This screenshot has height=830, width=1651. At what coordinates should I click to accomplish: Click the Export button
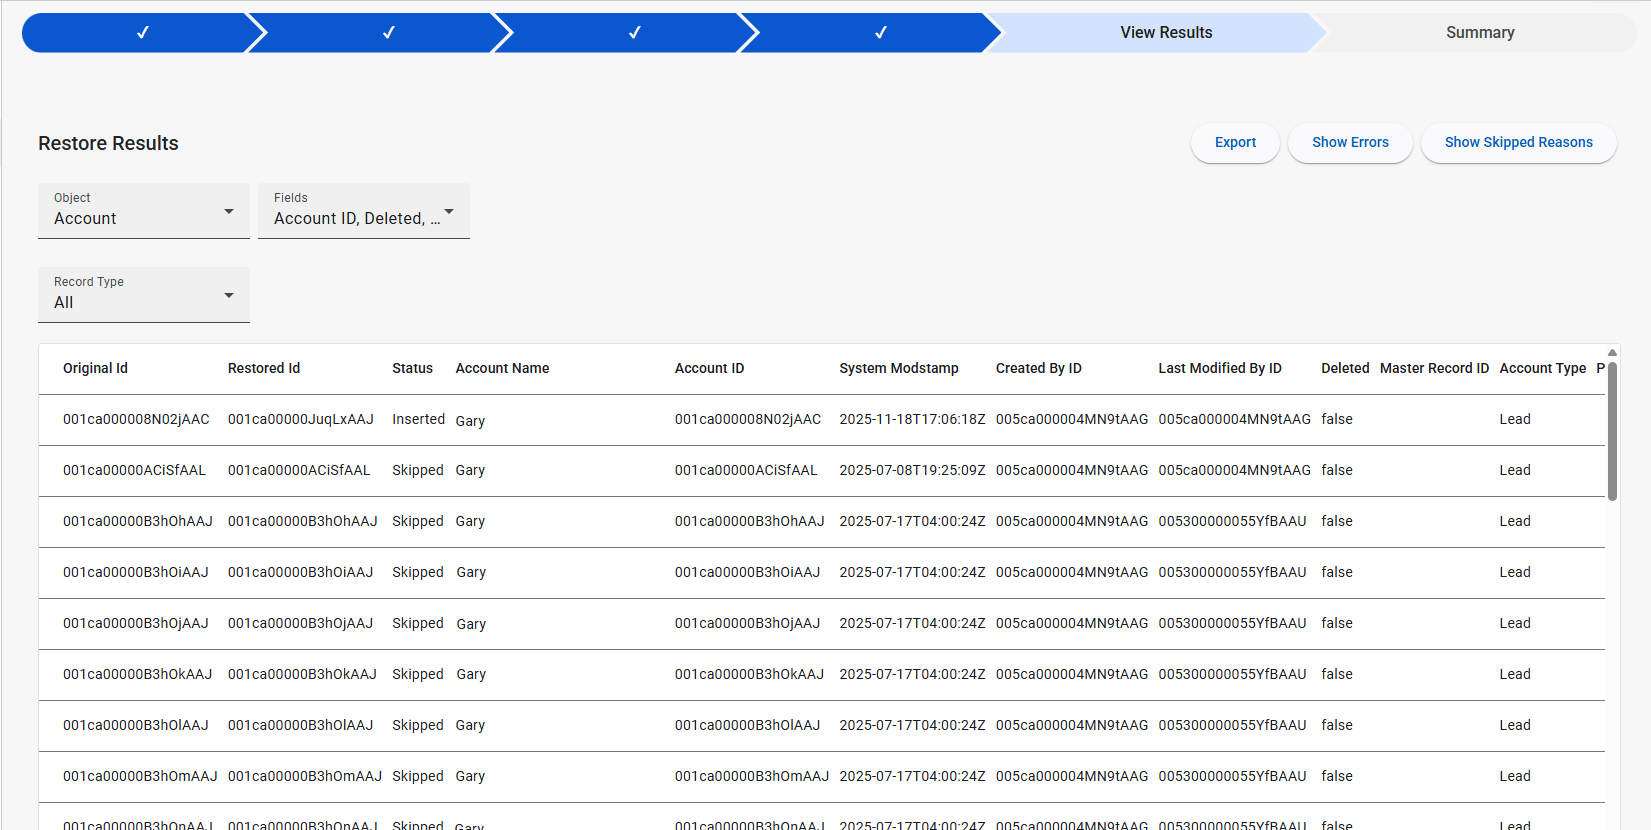click(1235, 143)
